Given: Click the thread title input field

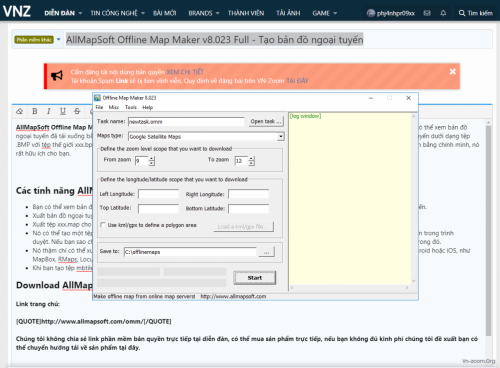Looking at the screenshot, I should click(278, 40).
